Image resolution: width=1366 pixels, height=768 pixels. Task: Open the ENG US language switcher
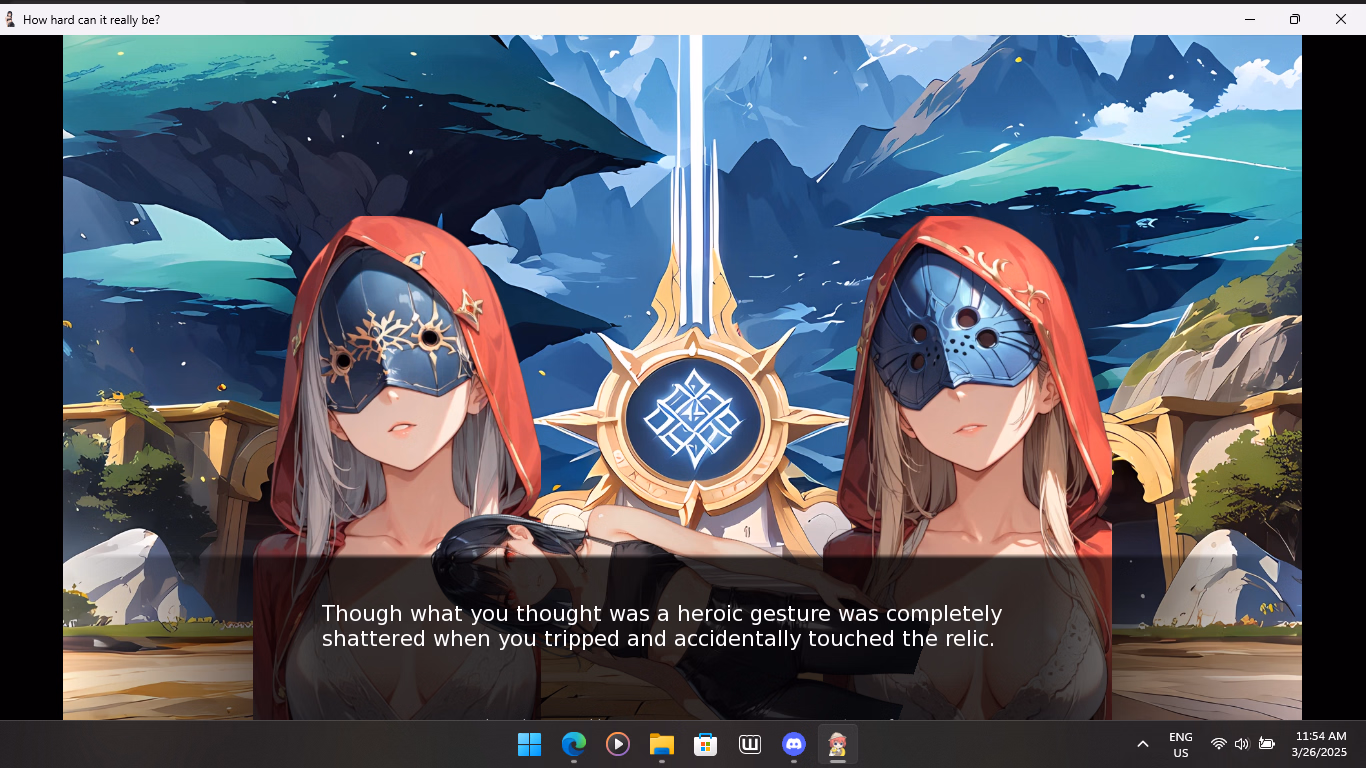[1180, 744]
